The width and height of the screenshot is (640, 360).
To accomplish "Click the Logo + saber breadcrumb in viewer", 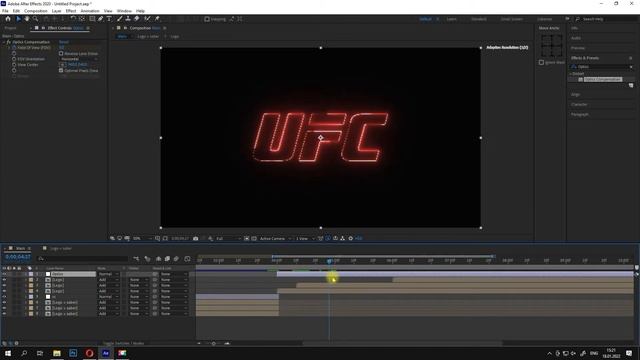I will click(148, 37).
